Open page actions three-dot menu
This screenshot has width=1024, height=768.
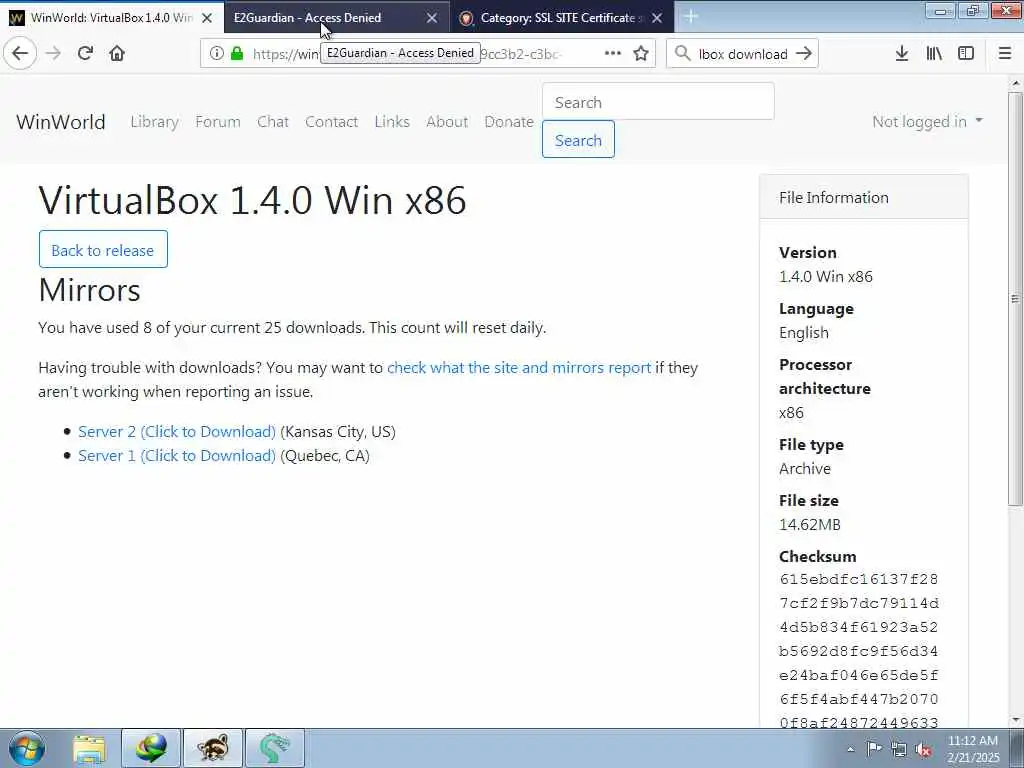[x=613, y=54]
